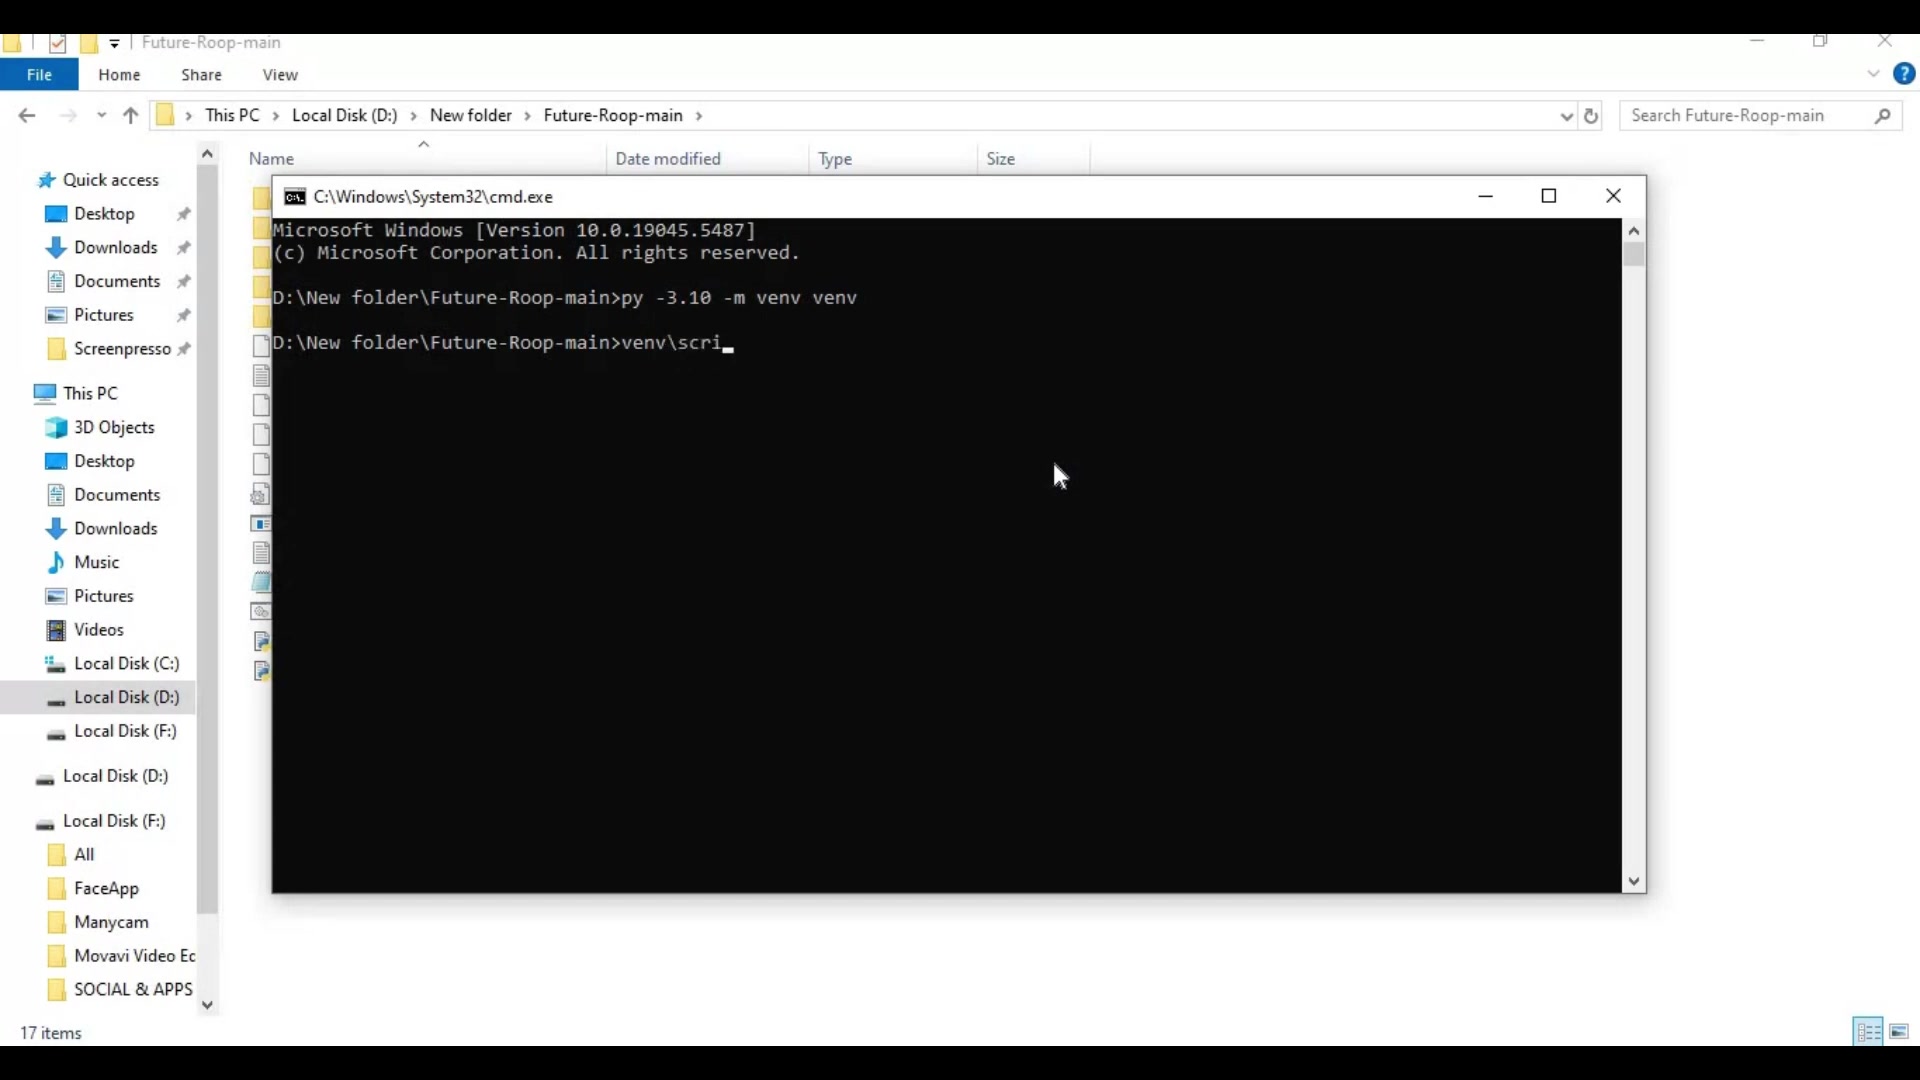
Task: Switch to large icons view icon
Action: [x=1900, y=1032]
